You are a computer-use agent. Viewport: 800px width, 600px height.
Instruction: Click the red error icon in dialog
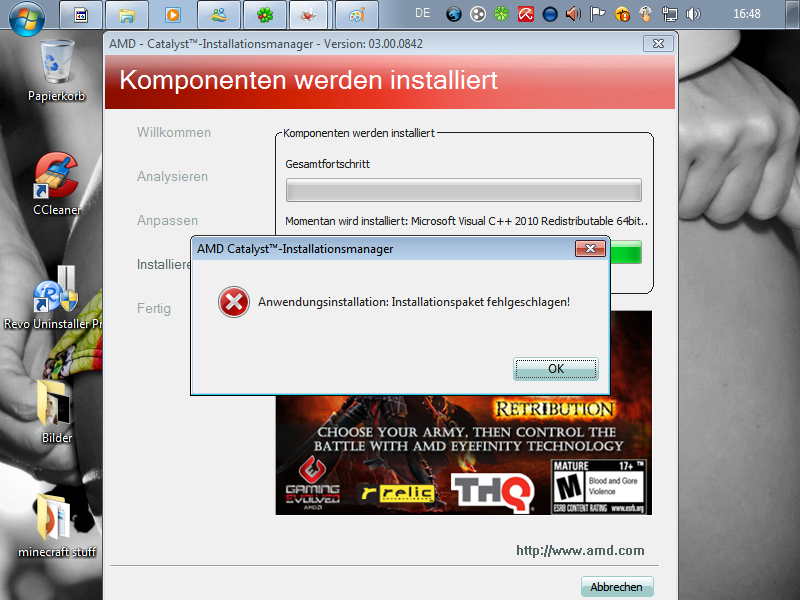pos(234,302)
